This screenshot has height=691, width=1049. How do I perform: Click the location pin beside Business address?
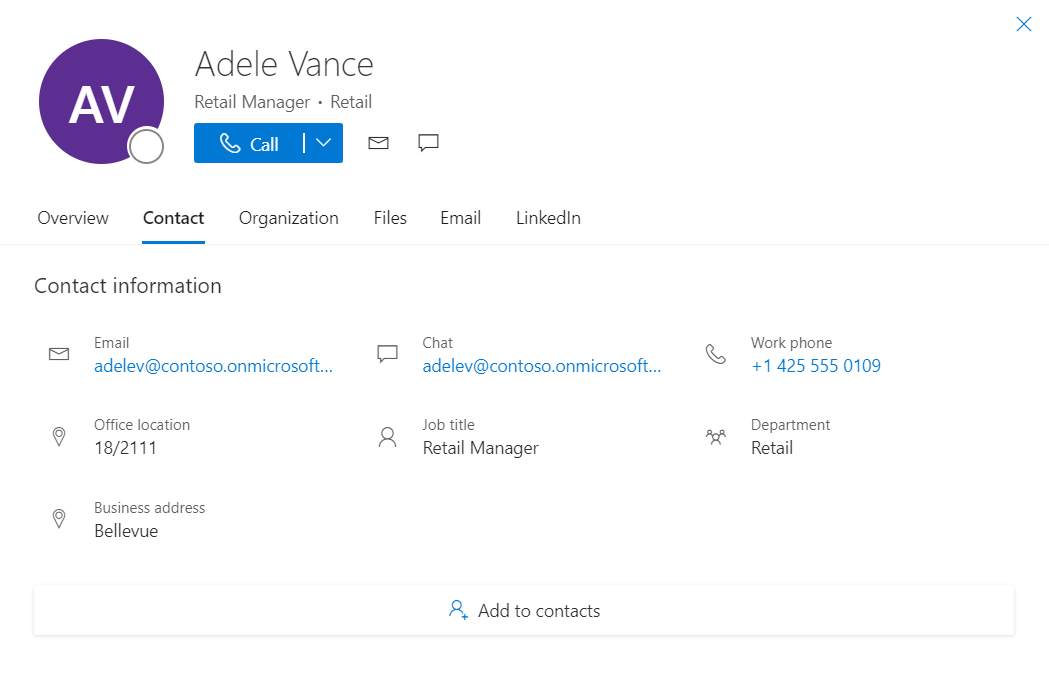[x=59, y=519]
